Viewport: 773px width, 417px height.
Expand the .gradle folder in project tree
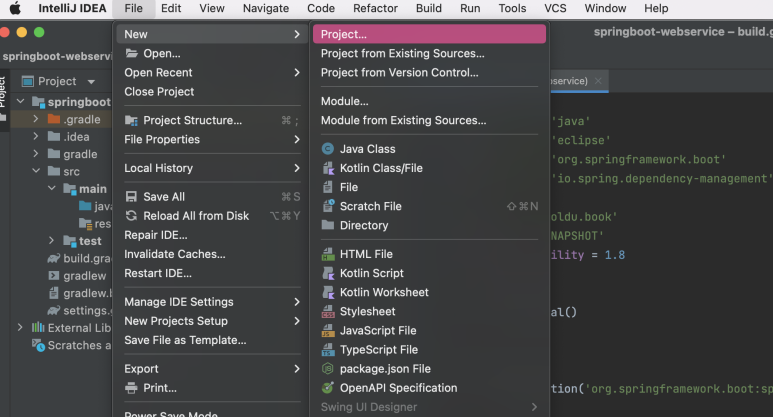pyautogui.click(x=35, y=119)
